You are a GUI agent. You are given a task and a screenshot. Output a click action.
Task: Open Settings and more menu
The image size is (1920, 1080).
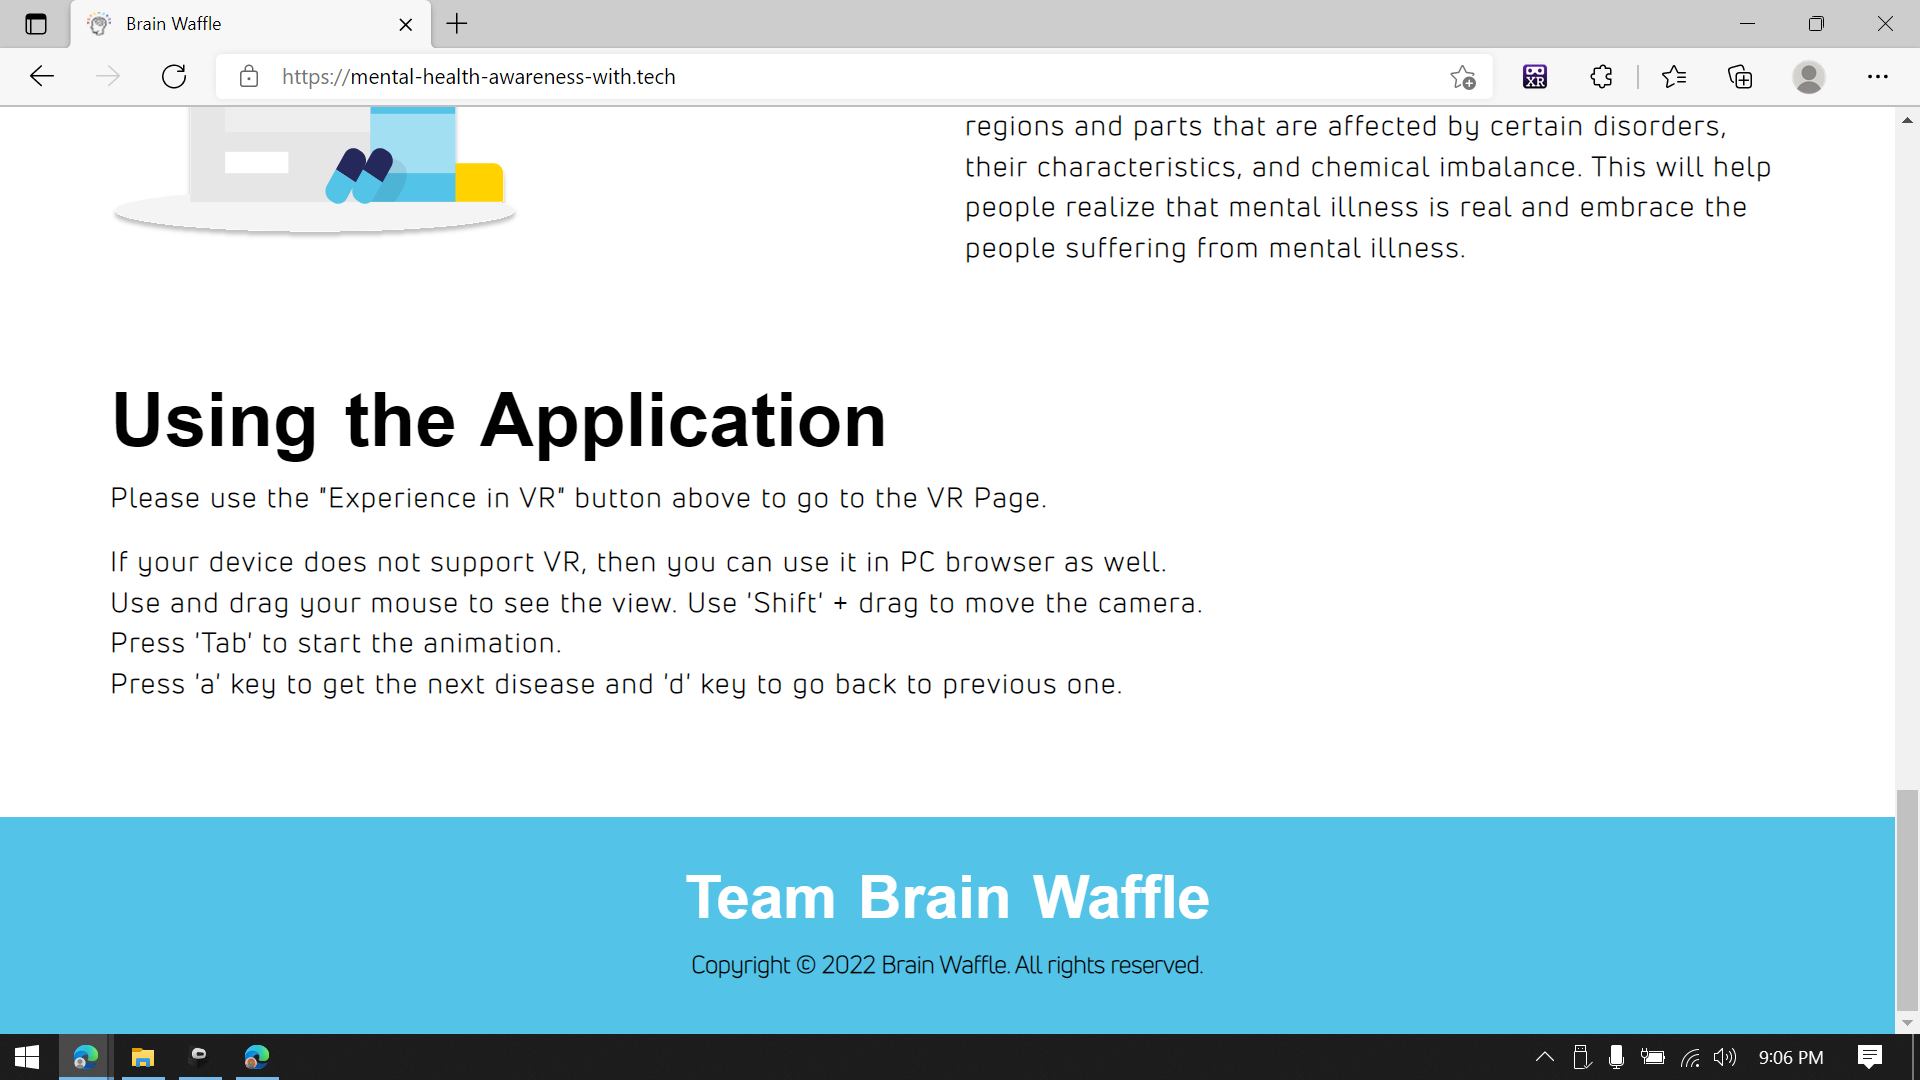click(1877, 76)
